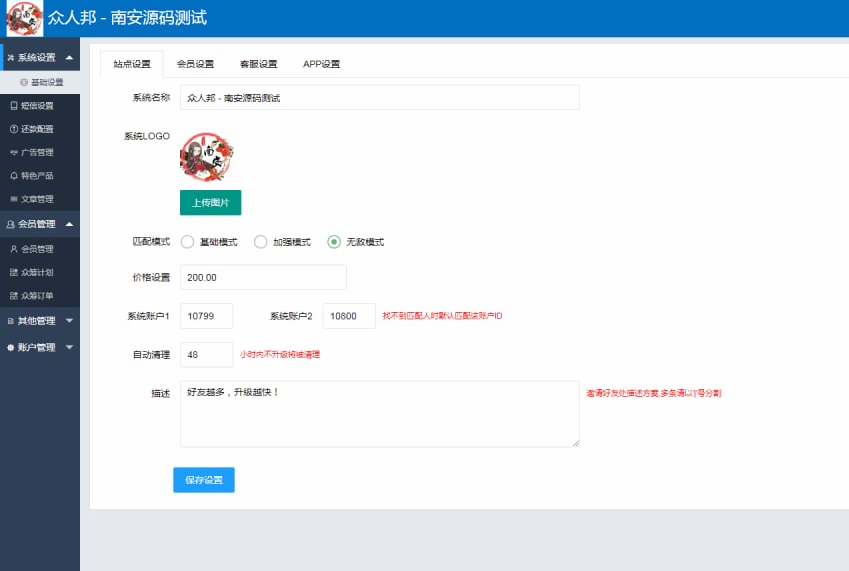
Task: Switch to 会员设置 tab
Action: pyautogui.click(x=195, y=64)
